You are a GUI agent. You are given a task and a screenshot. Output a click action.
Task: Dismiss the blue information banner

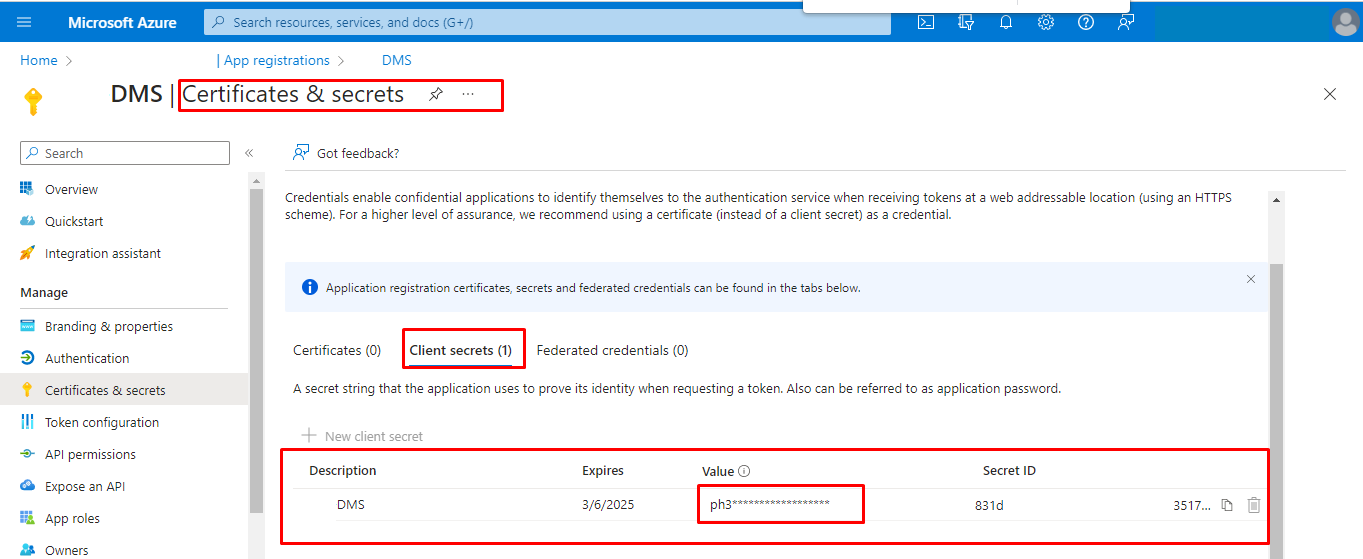(x=1250, y=279)
